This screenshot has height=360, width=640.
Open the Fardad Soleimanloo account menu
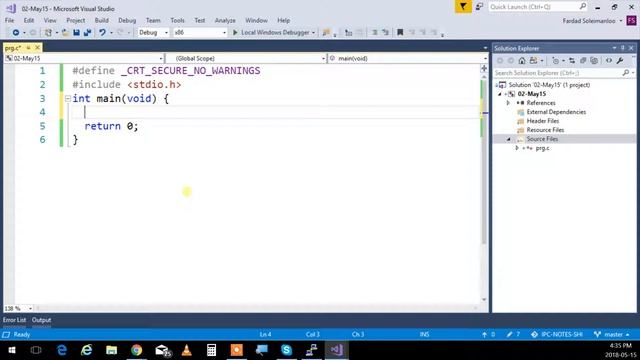(x=592, y=21)
